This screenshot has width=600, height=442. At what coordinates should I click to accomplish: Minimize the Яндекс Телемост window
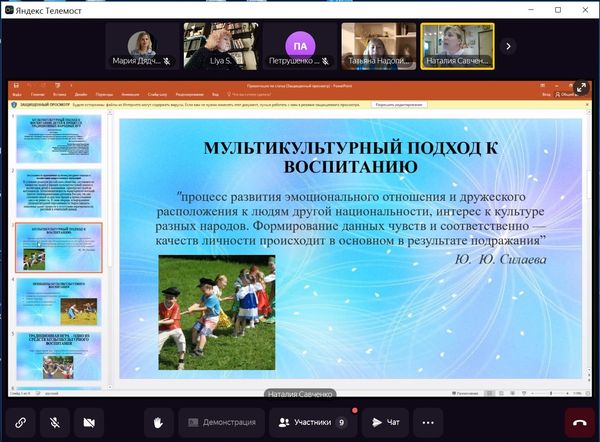pyautogui.click(x=531, y=7)
